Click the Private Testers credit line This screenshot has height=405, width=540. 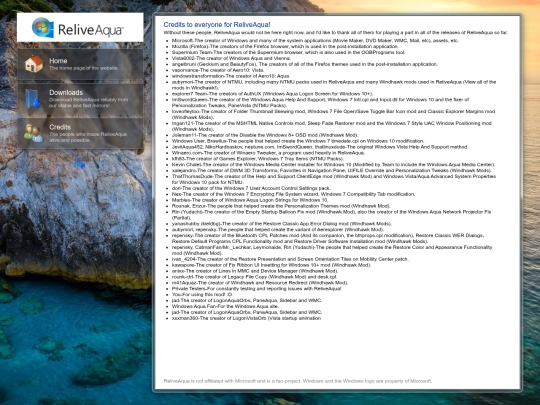[x=257, y=289]
